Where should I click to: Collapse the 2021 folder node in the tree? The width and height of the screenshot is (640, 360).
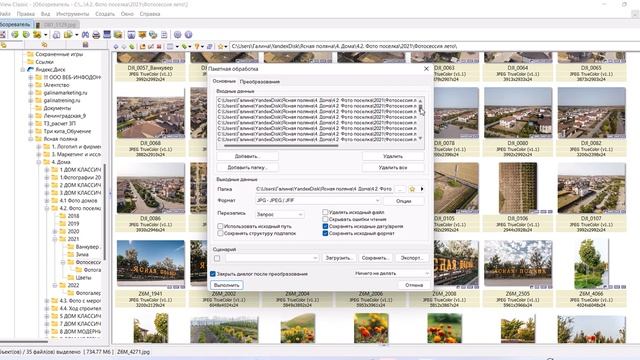[x=55, y=239]
